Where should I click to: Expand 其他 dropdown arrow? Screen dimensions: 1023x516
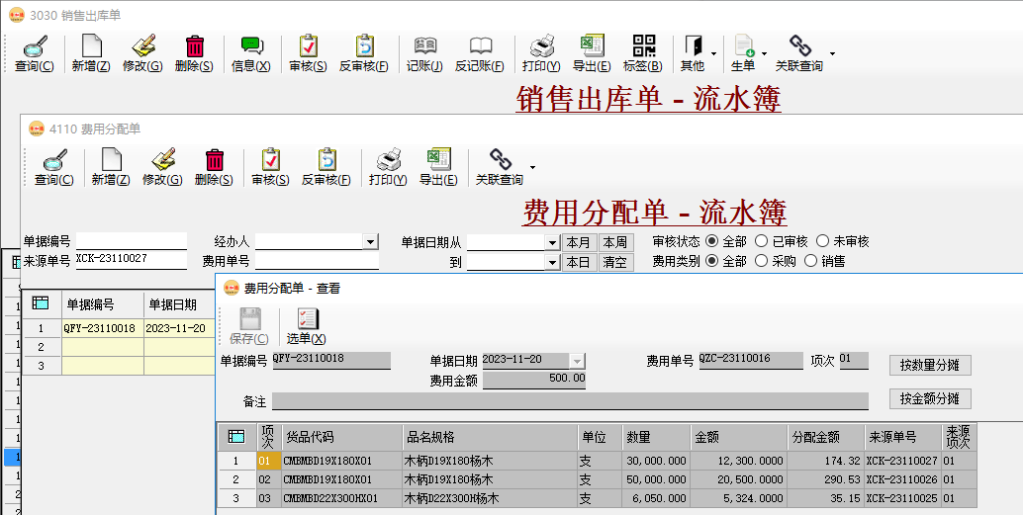(714, 54)
